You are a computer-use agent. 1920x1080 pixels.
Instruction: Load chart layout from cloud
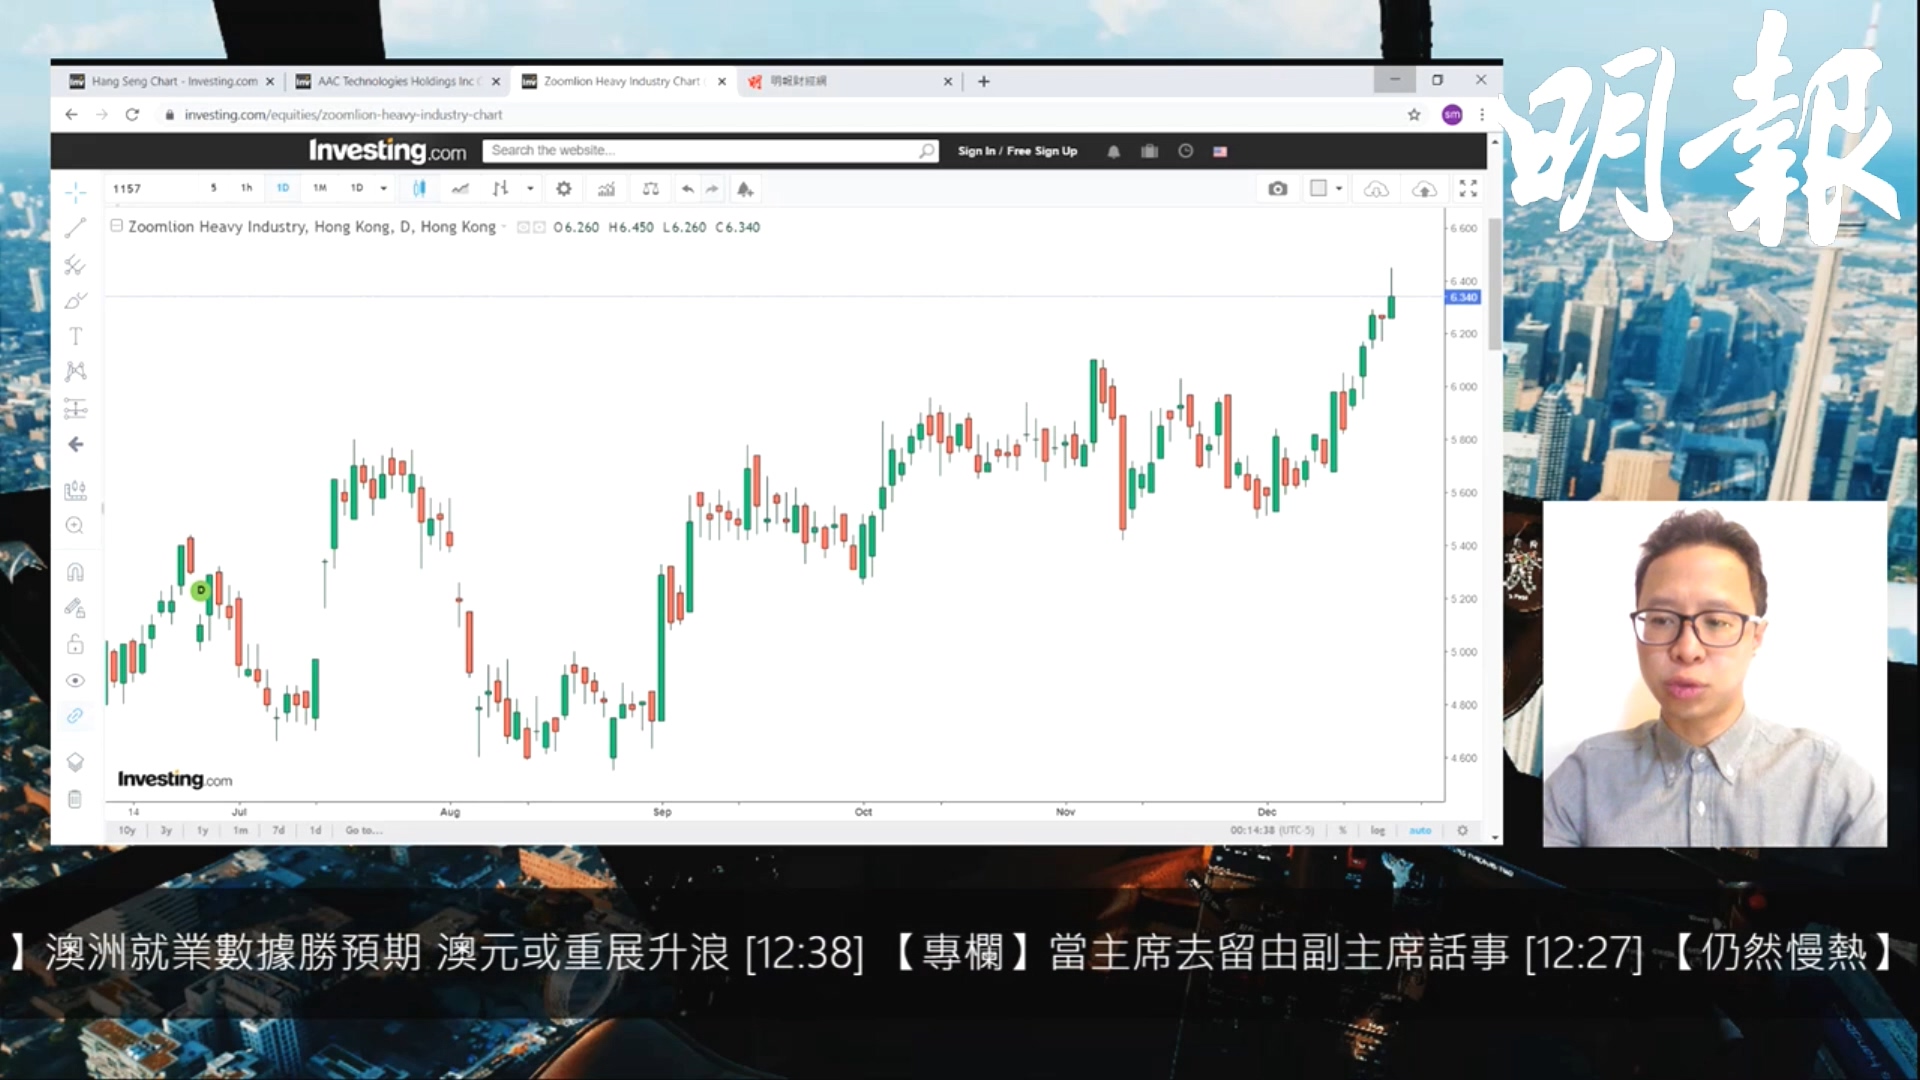tap(1376, 188)
